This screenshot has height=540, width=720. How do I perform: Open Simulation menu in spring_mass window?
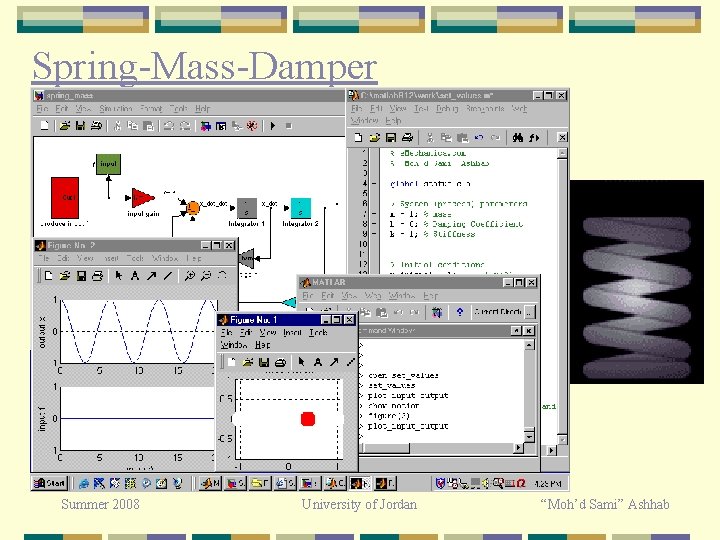point(116,108)
